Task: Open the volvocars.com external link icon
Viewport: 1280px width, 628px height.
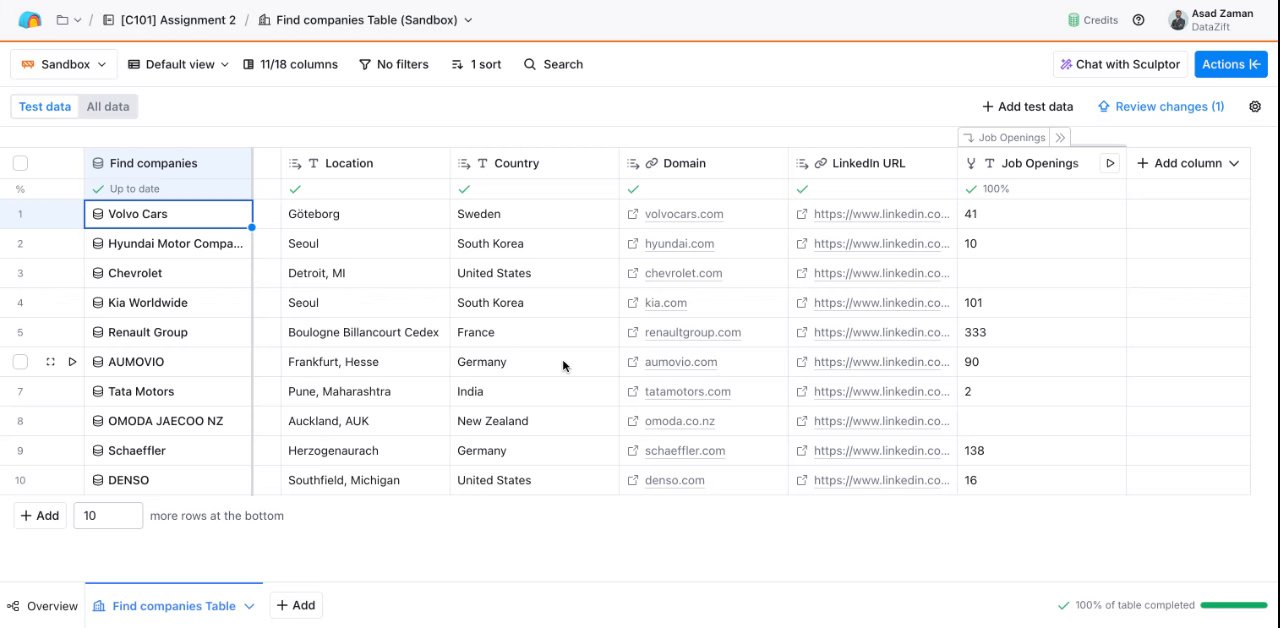Action: (632, 214)
